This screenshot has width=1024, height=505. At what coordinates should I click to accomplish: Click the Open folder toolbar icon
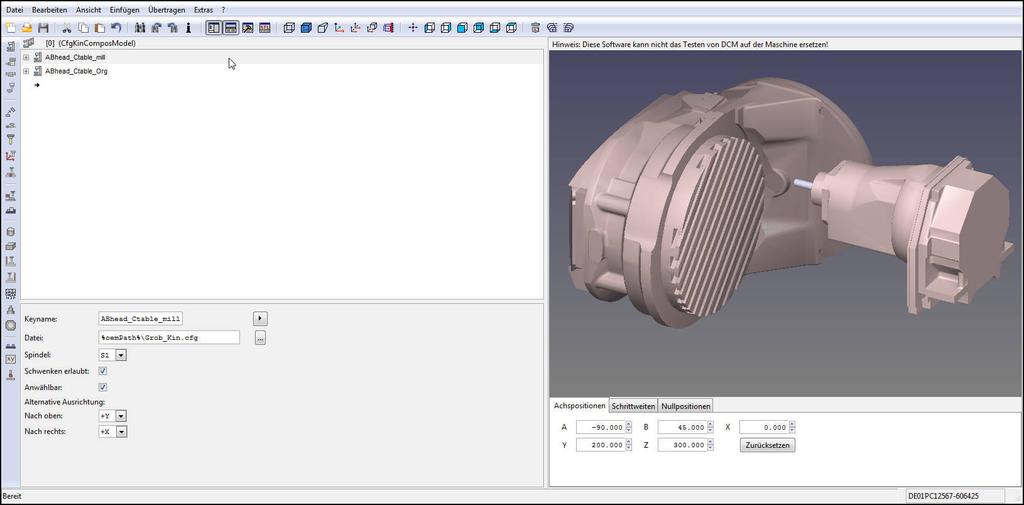coord(27,28)
